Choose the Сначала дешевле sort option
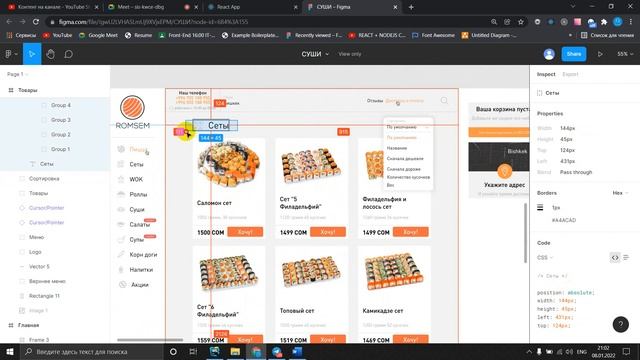 [x=405, y=158]
